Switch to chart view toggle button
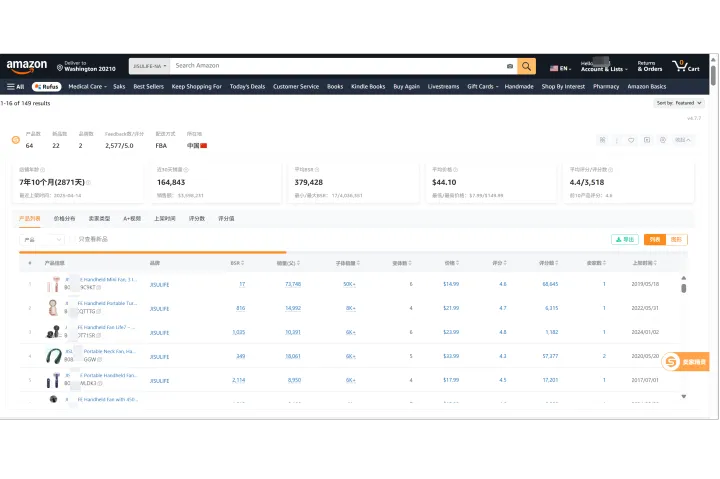Image resolution: width=720 pixels, height=479 pixels. coord(676,240)
